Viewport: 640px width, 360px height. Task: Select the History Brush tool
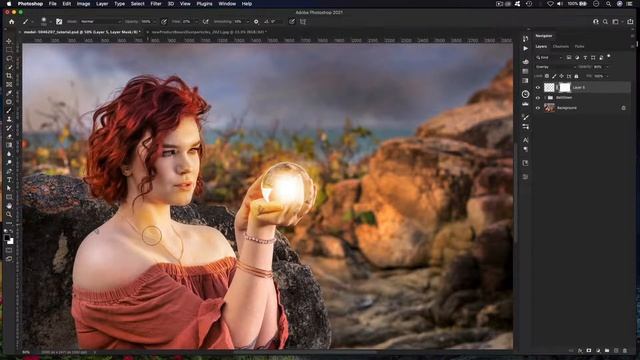[x=9, y=128]
